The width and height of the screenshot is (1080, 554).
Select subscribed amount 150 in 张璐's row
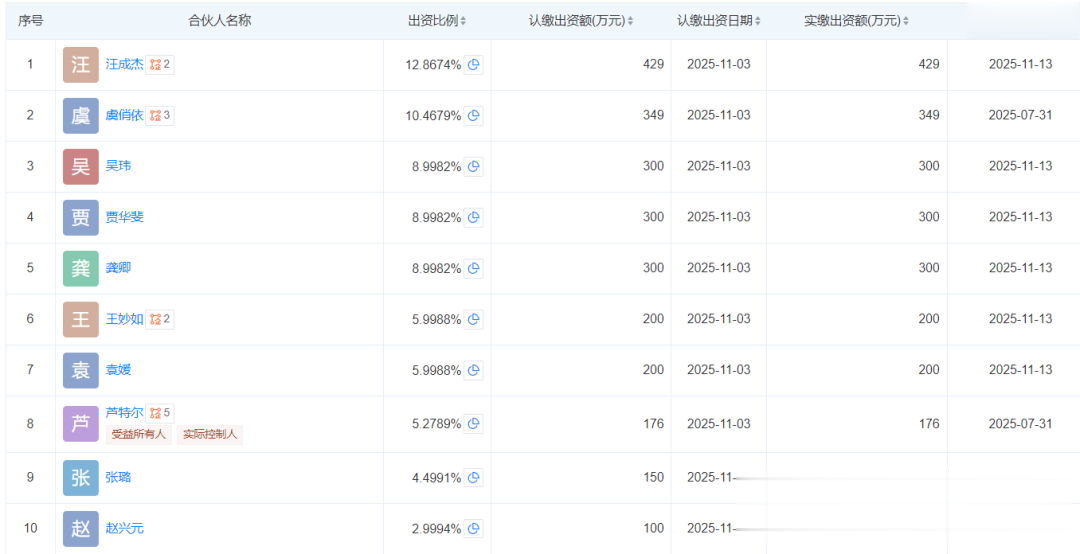click(x=654, y=478)
